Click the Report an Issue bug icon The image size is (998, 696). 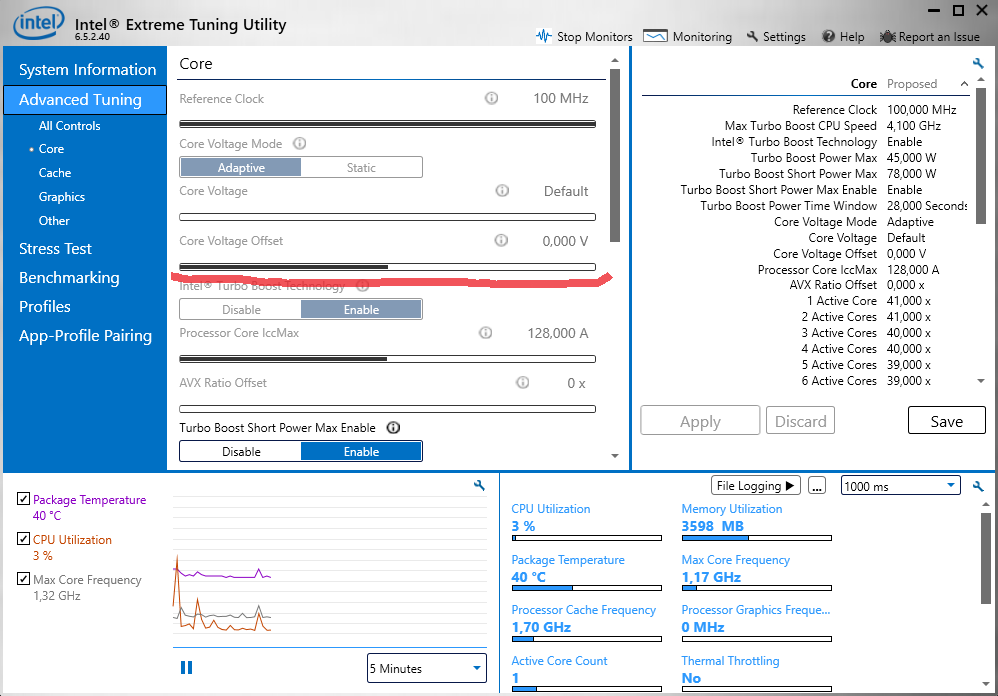coord(887,36)
